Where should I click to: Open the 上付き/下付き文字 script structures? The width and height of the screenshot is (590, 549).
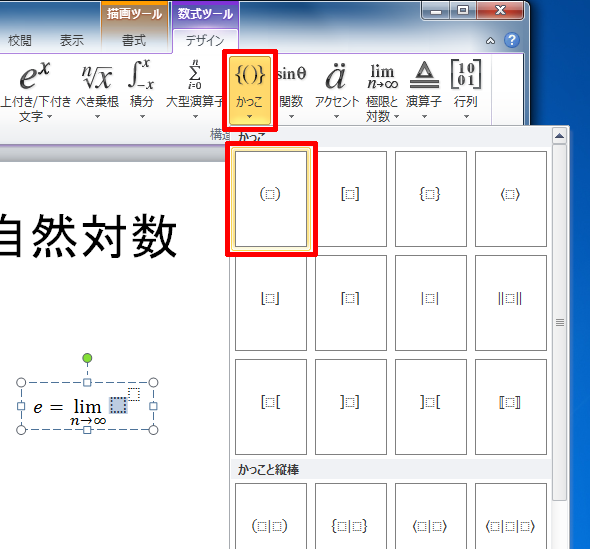click(x=35, y=90)
